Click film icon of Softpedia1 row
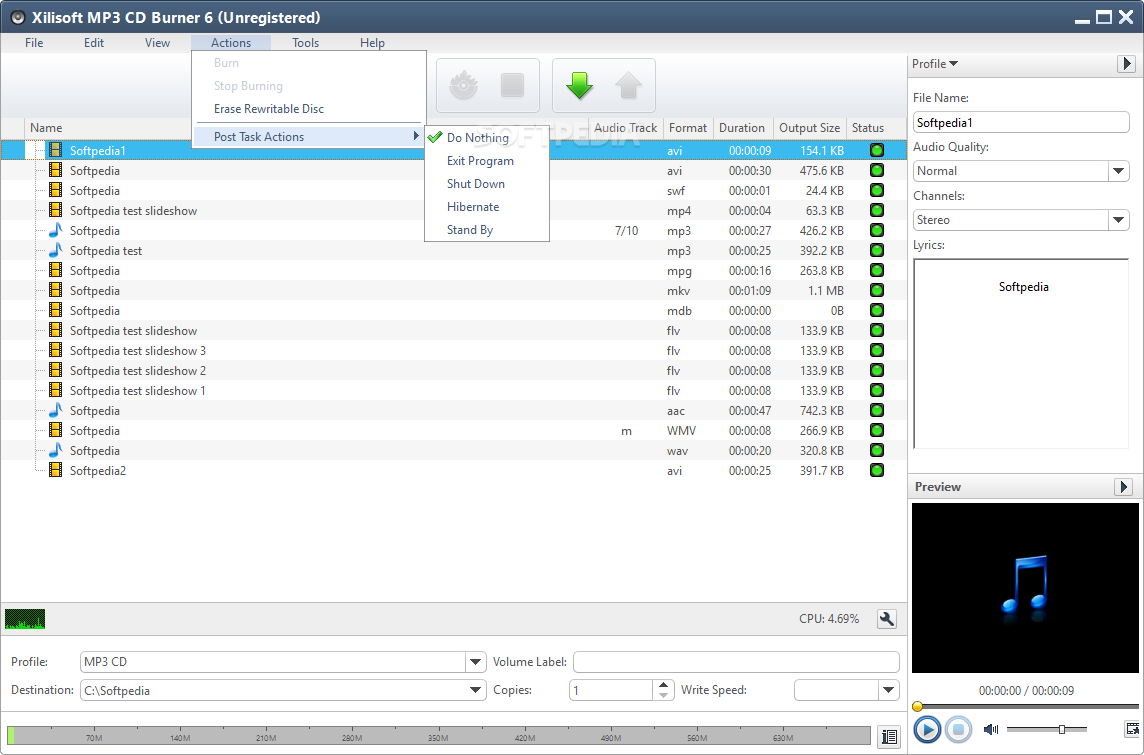The width and height of the screenshot is (1144, 755). [55, 150]
